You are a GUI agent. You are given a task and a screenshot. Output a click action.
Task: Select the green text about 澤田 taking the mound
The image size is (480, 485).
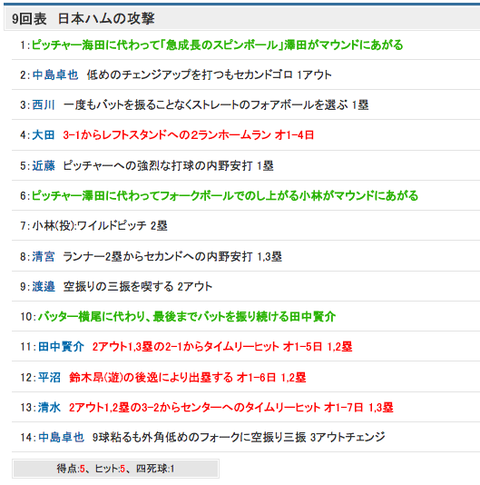point(217,45)
